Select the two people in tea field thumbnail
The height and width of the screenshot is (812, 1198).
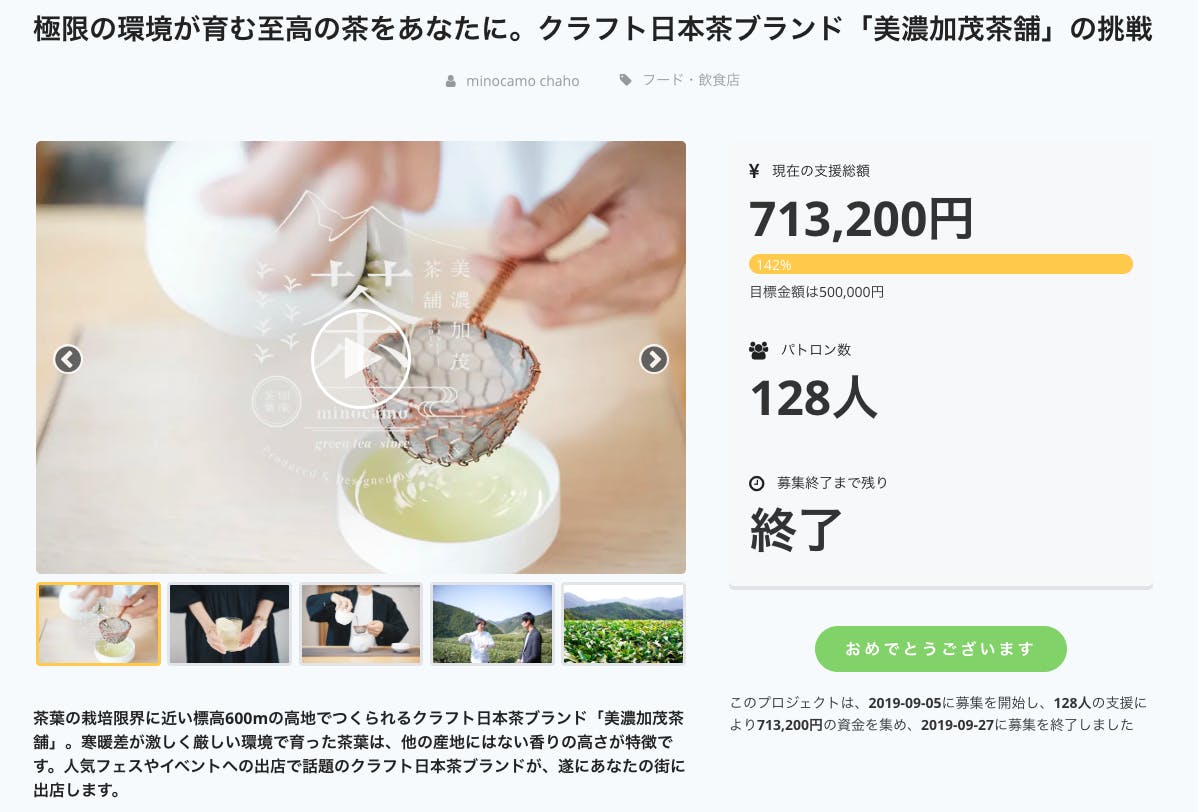492,624
